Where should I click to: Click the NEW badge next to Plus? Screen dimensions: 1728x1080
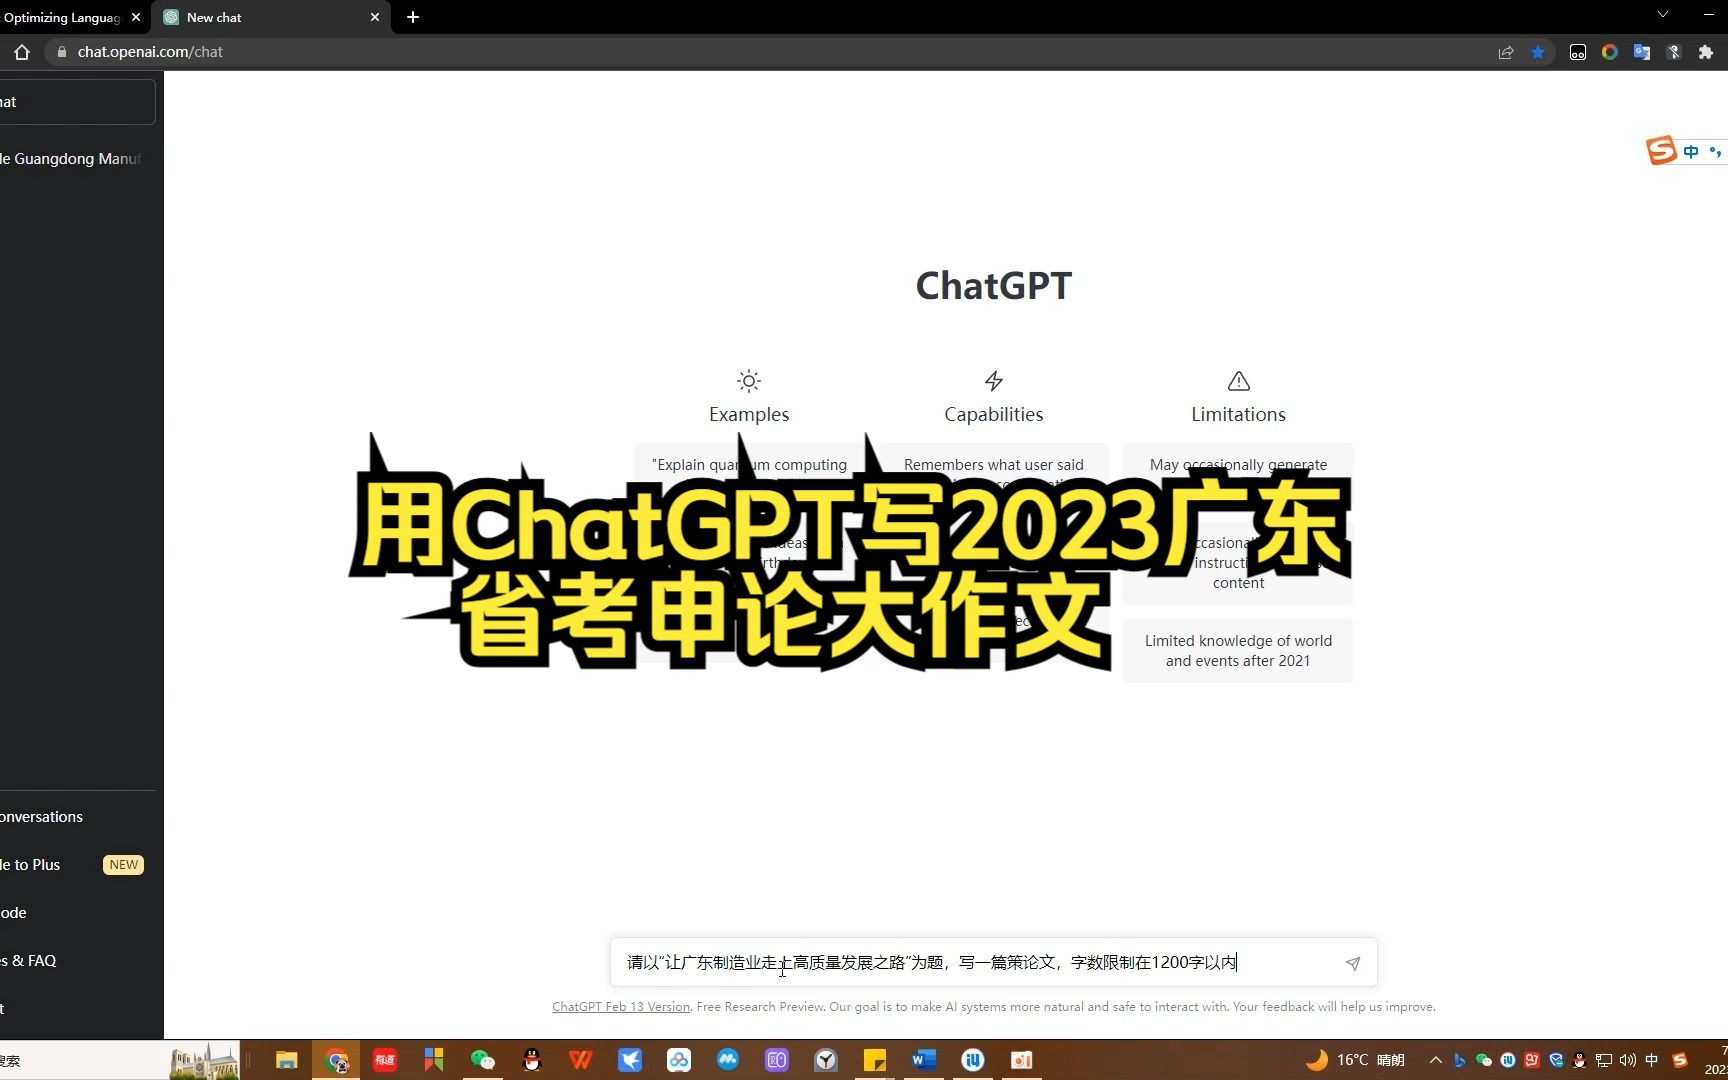tap(124, 865)
